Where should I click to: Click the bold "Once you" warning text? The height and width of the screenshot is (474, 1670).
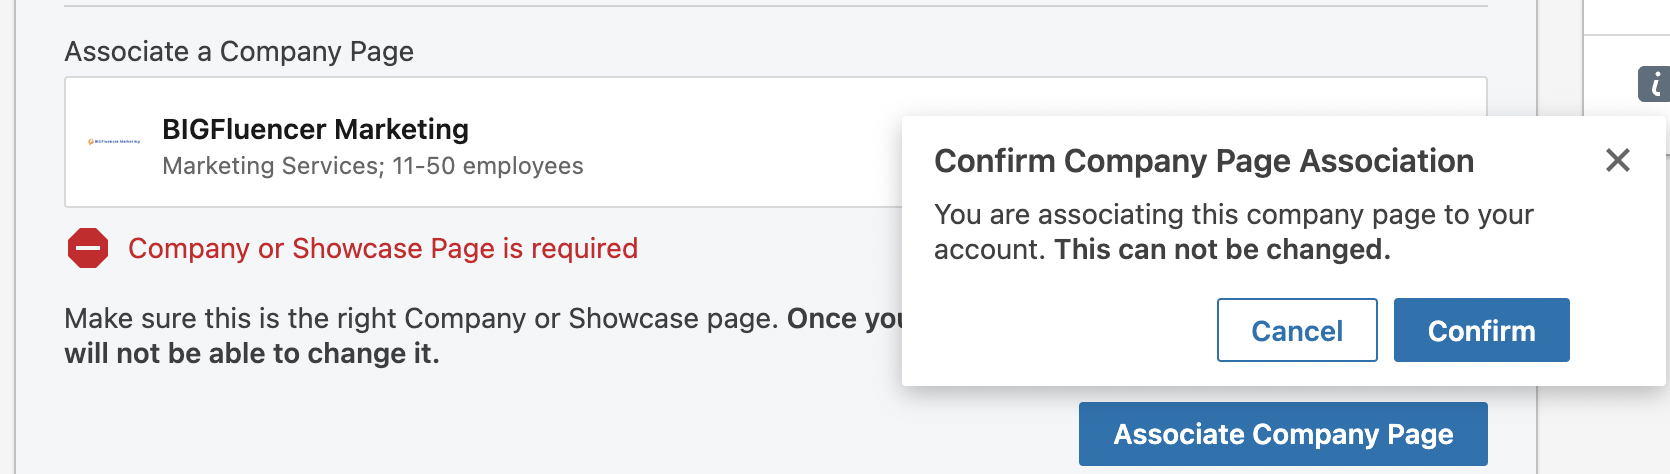coord(843,318)
